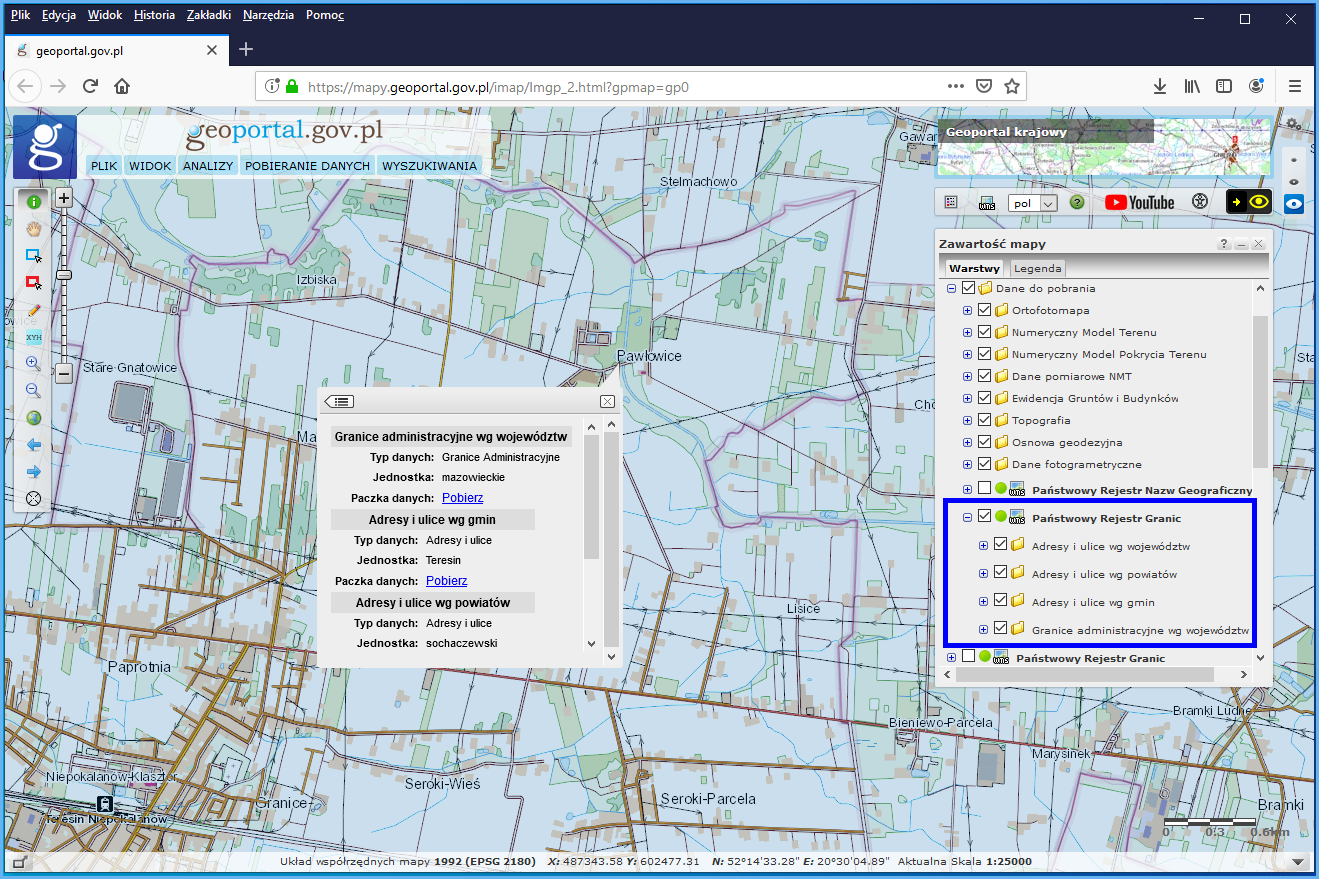
Task: Switch to the Legenda tab
Action: (x=1038, y=268)
